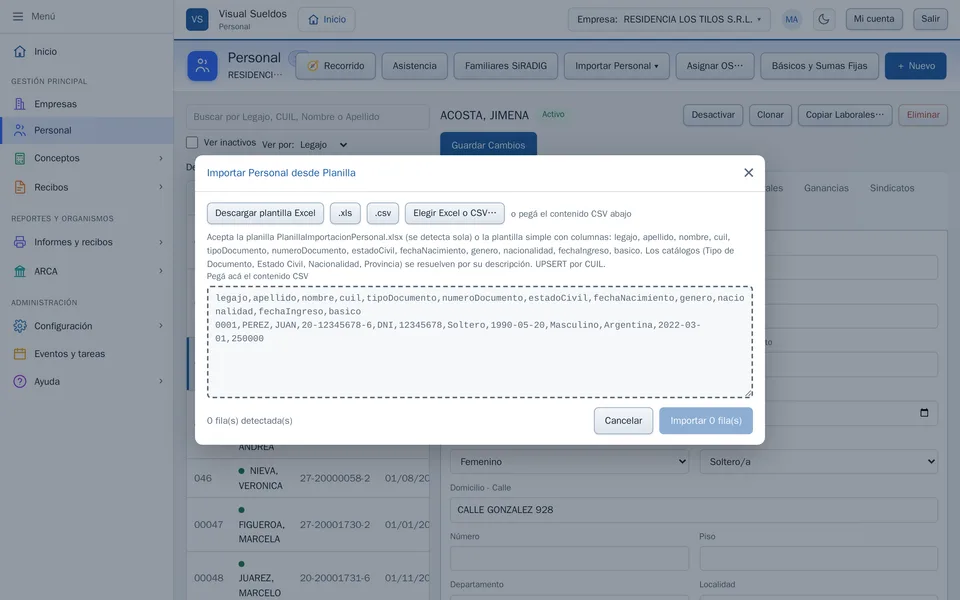Click the Domicilio Calle input field

coord(694,510)
